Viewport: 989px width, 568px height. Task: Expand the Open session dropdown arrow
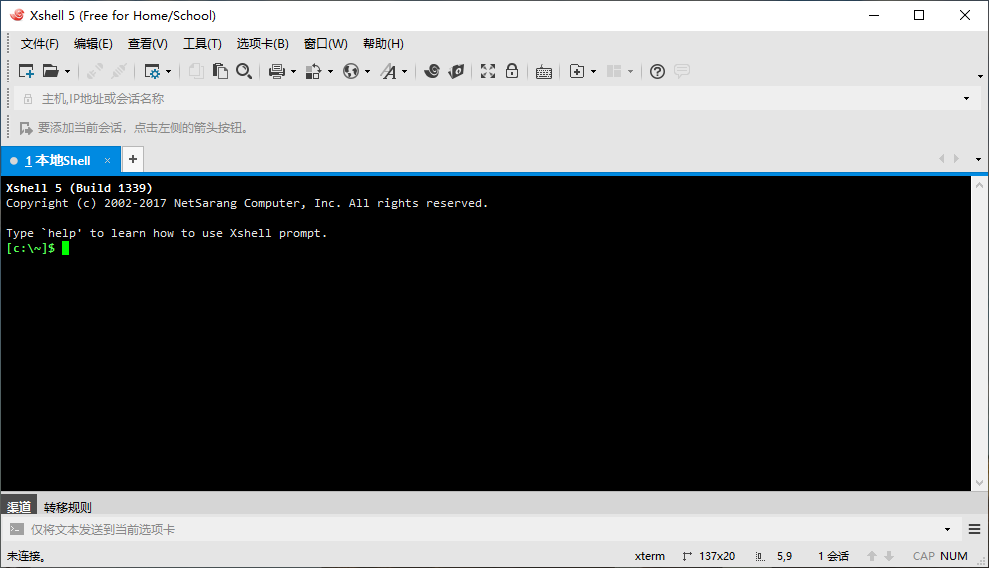[x=67, y=72]
